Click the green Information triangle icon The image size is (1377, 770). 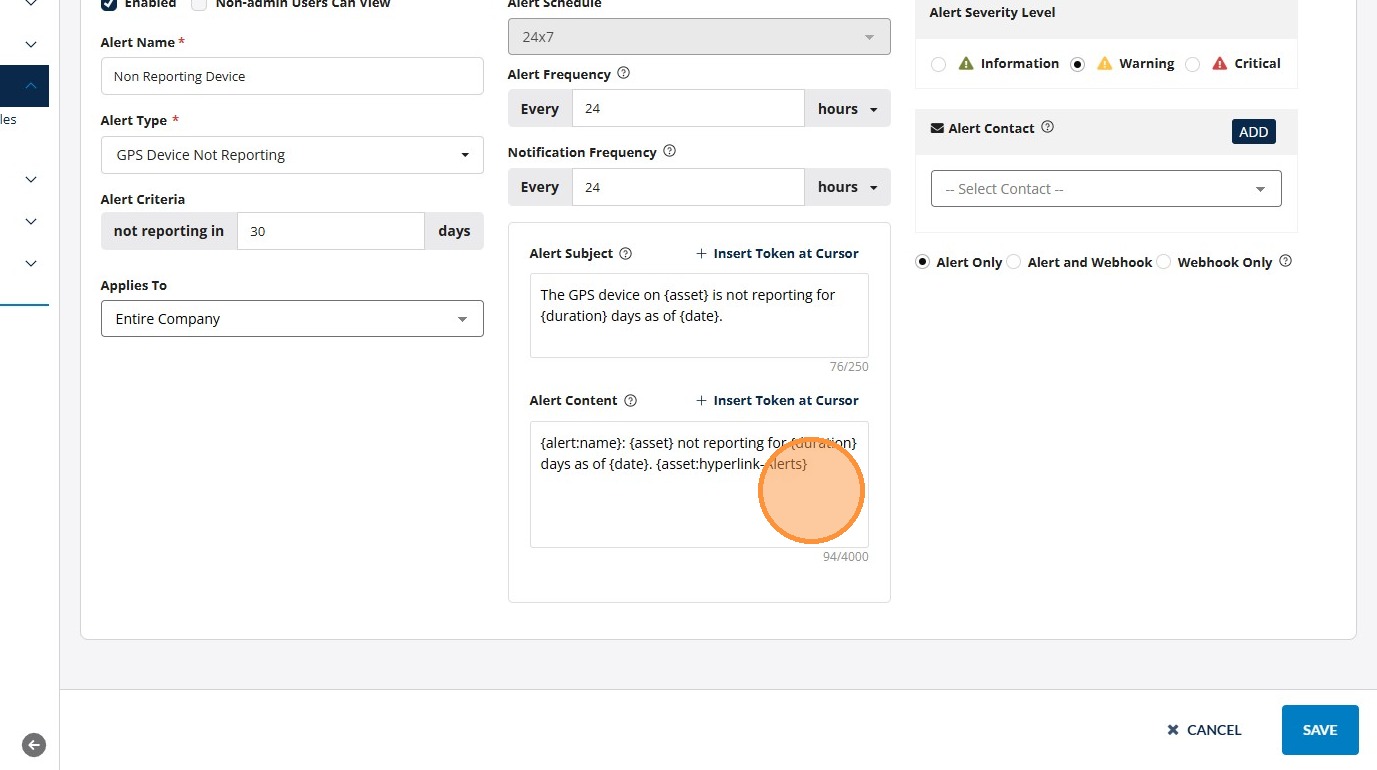966,63
